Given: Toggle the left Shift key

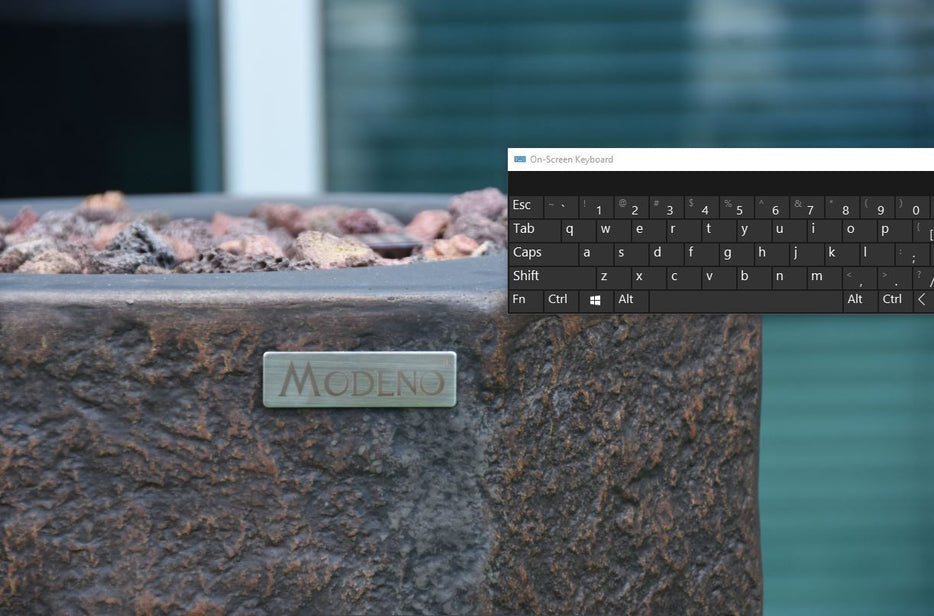Looking at the screenshot, I should tap(550, 277).
